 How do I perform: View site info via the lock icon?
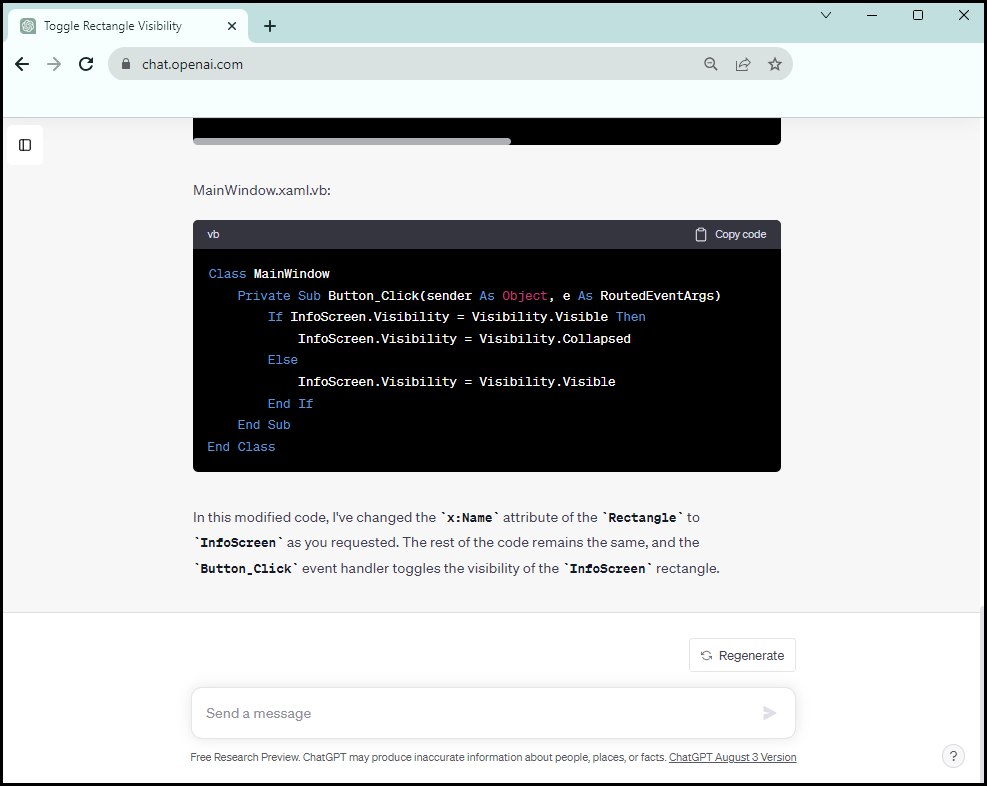(126, 64)
